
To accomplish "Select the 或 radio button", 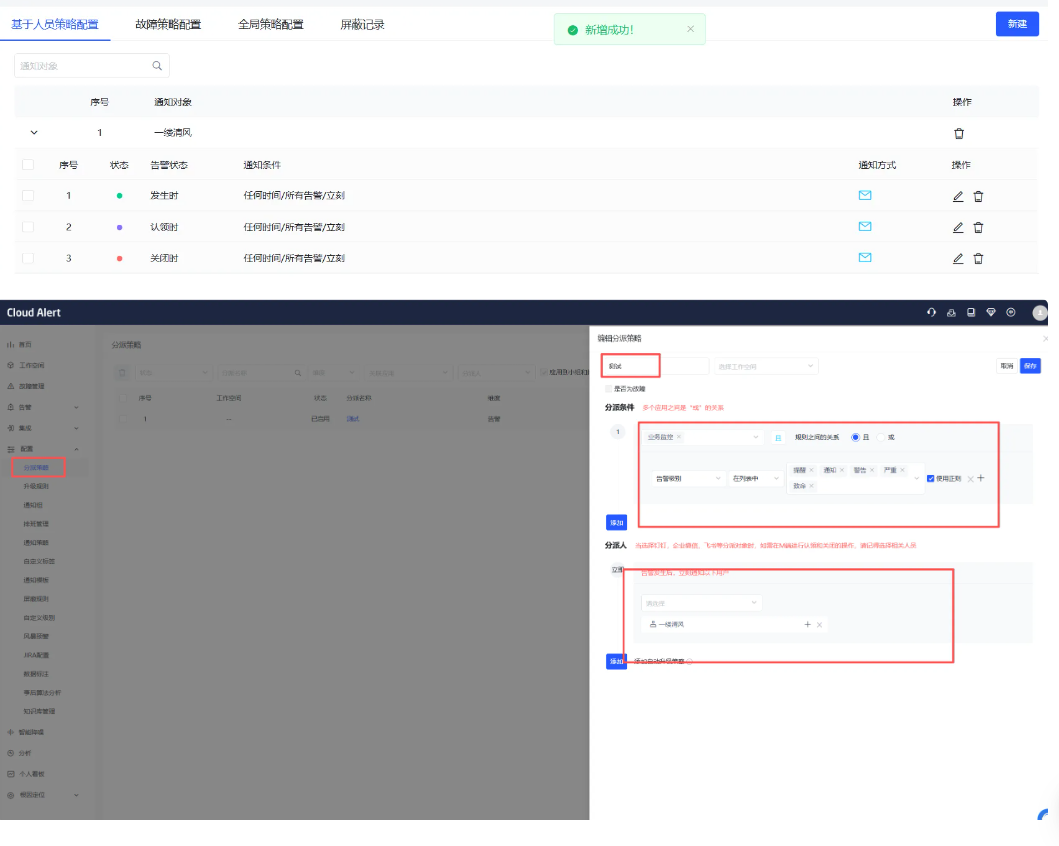I will [882, 437].
